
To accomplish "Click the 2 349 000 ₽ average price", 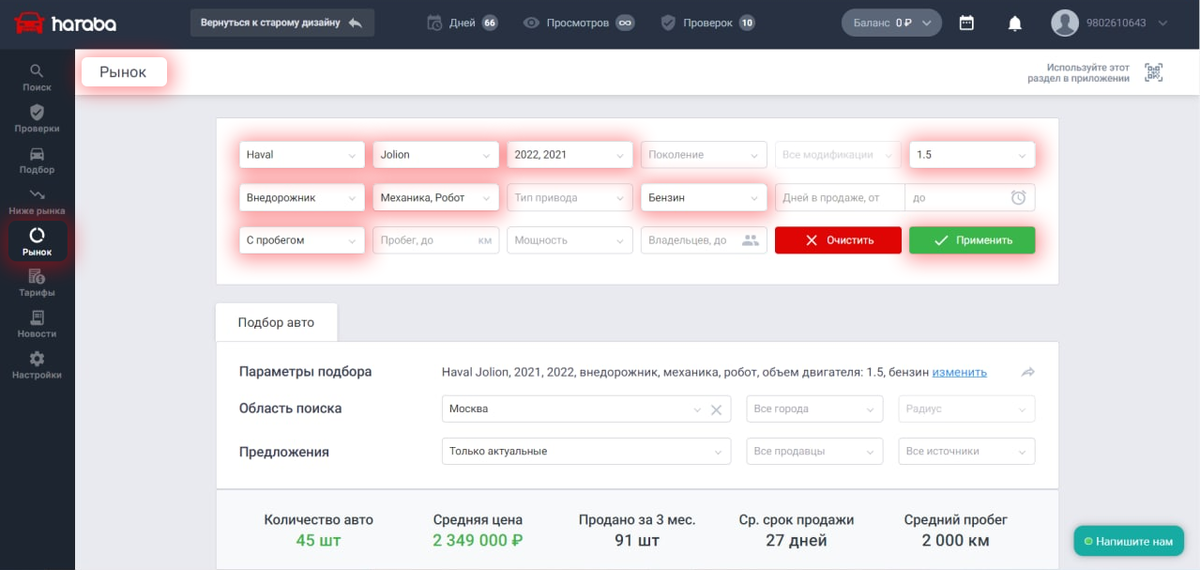I will click(x=477, y=541).
